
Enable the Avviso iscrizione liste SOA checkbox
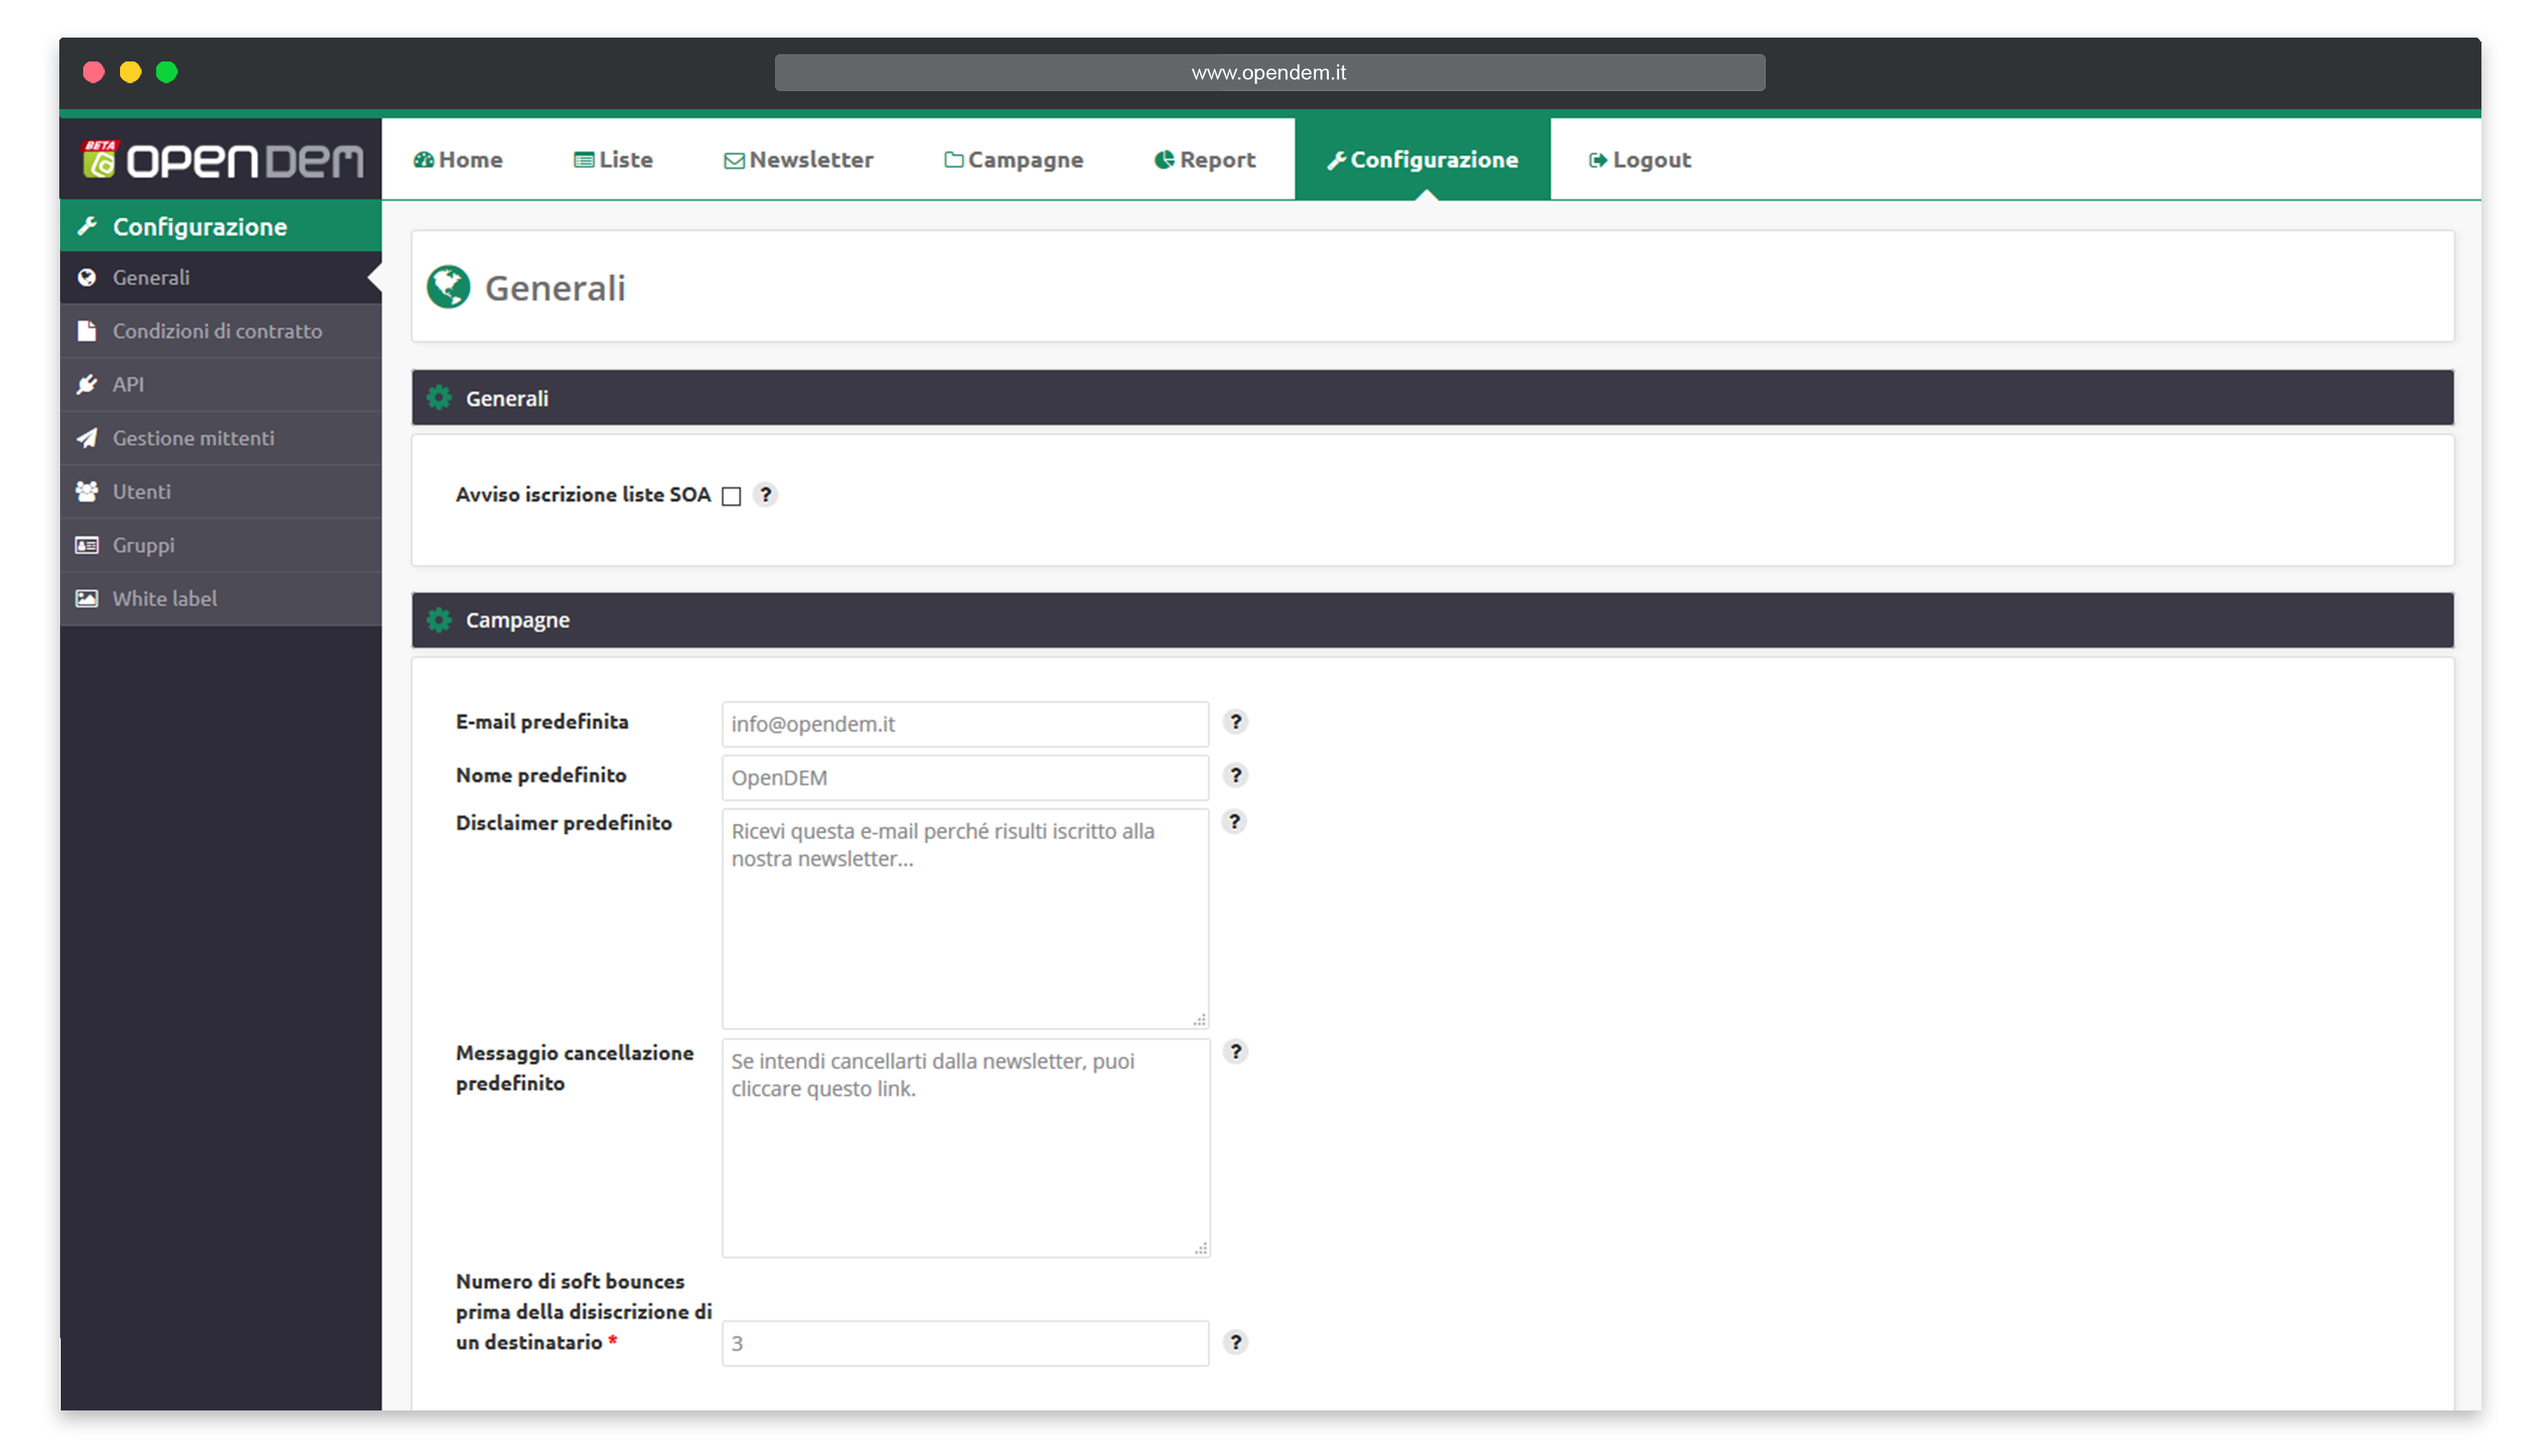(732, 497)
